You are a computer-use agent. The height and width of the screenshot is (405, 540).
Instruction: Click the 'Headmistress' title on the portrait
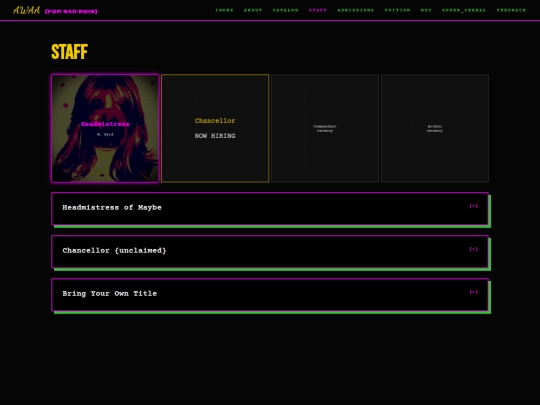(x=105, y=124)
